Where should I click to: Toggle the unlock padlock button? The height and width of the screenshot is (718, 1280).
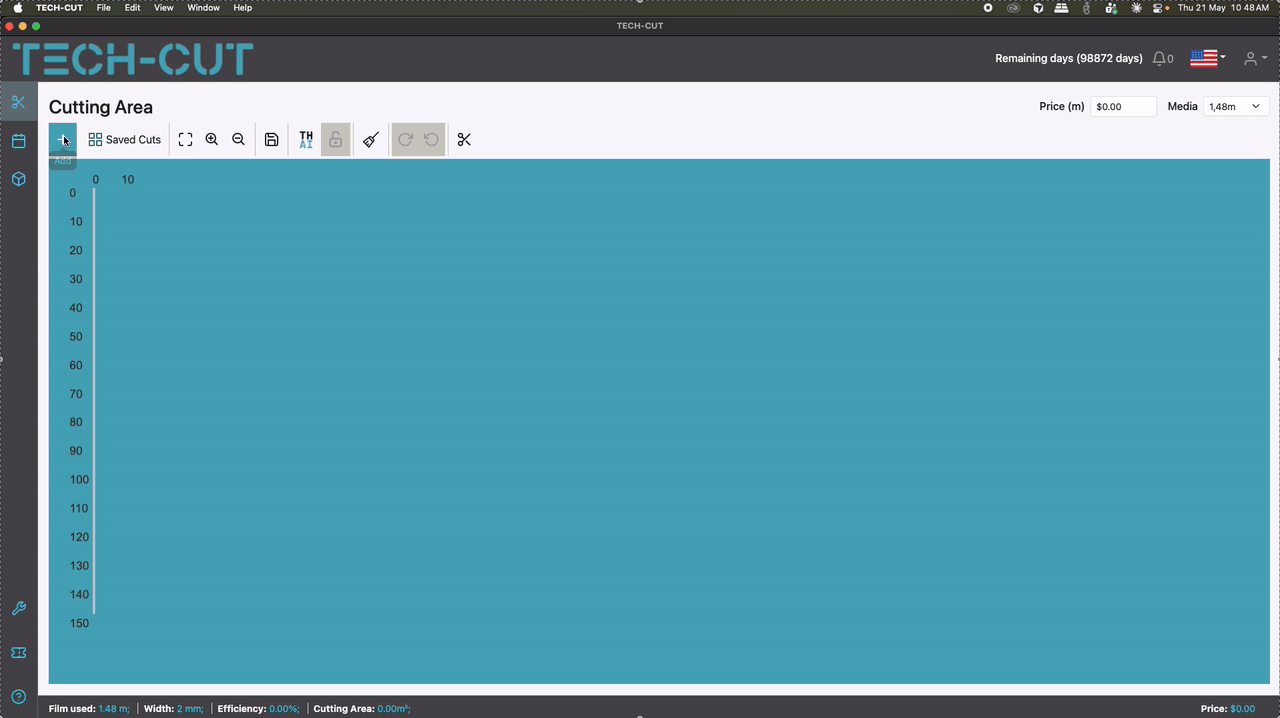pyautogui.click(x=336, y=140)
